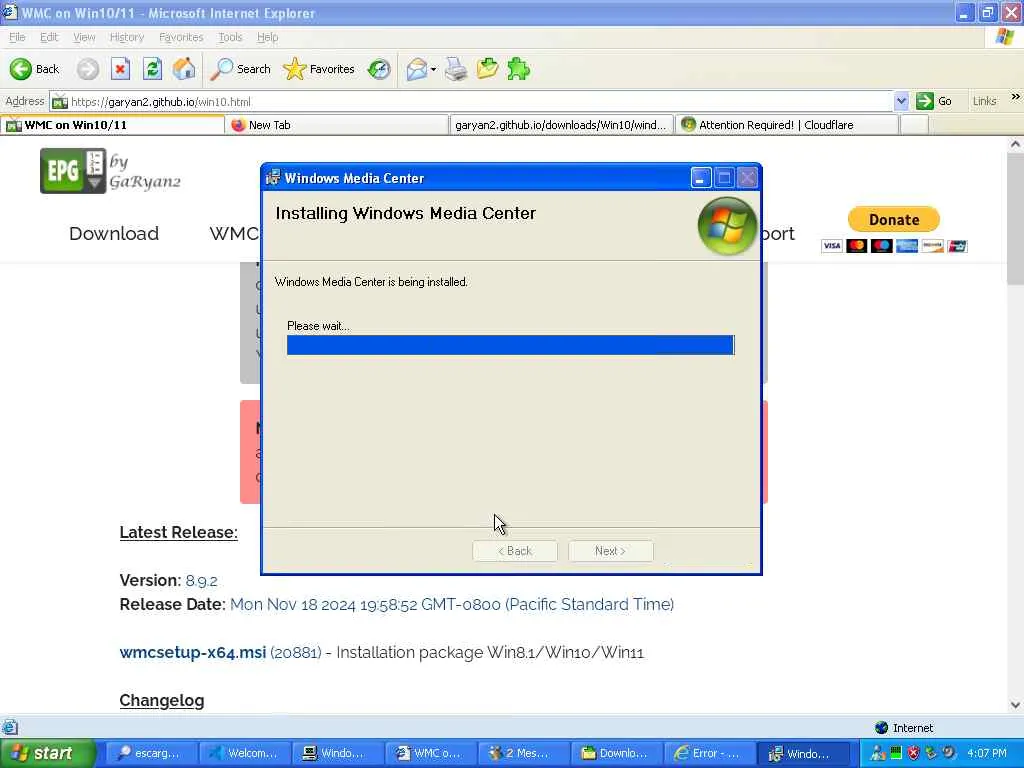Switch to the Welcom taskbar item

(x=244, y=753)
